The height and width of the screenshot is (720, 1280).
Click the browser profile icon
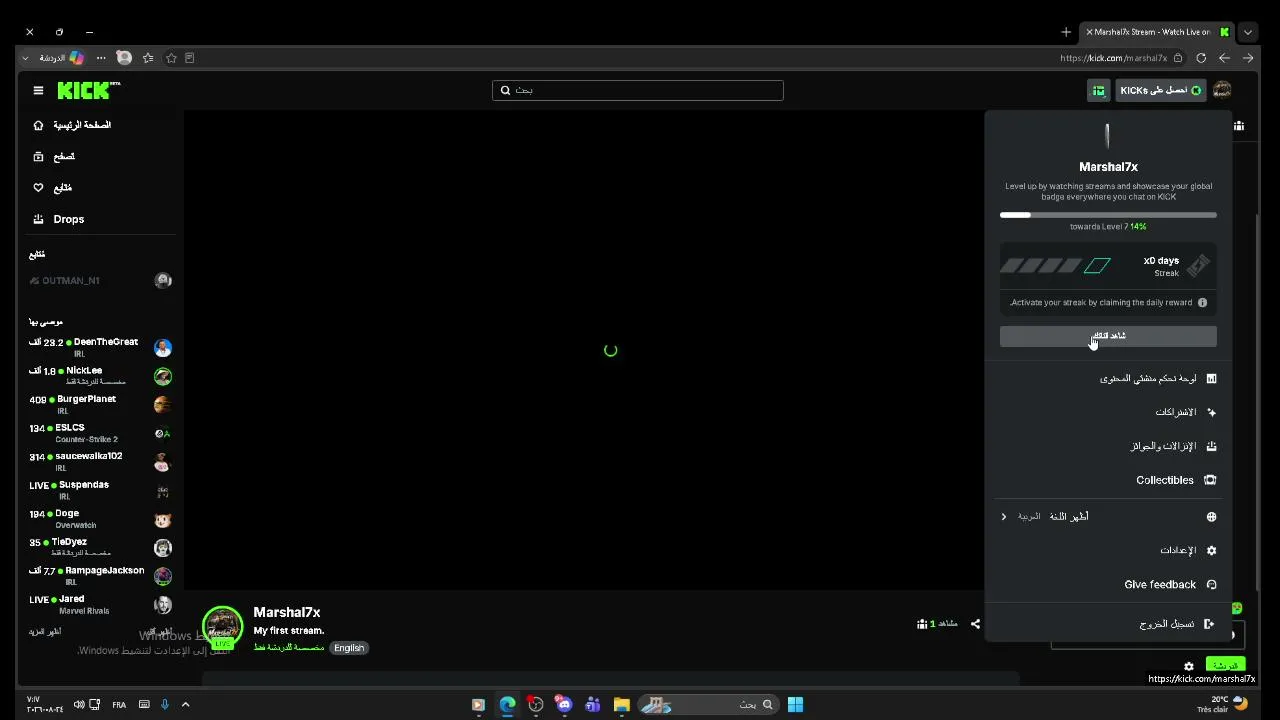tap(124, 58)
